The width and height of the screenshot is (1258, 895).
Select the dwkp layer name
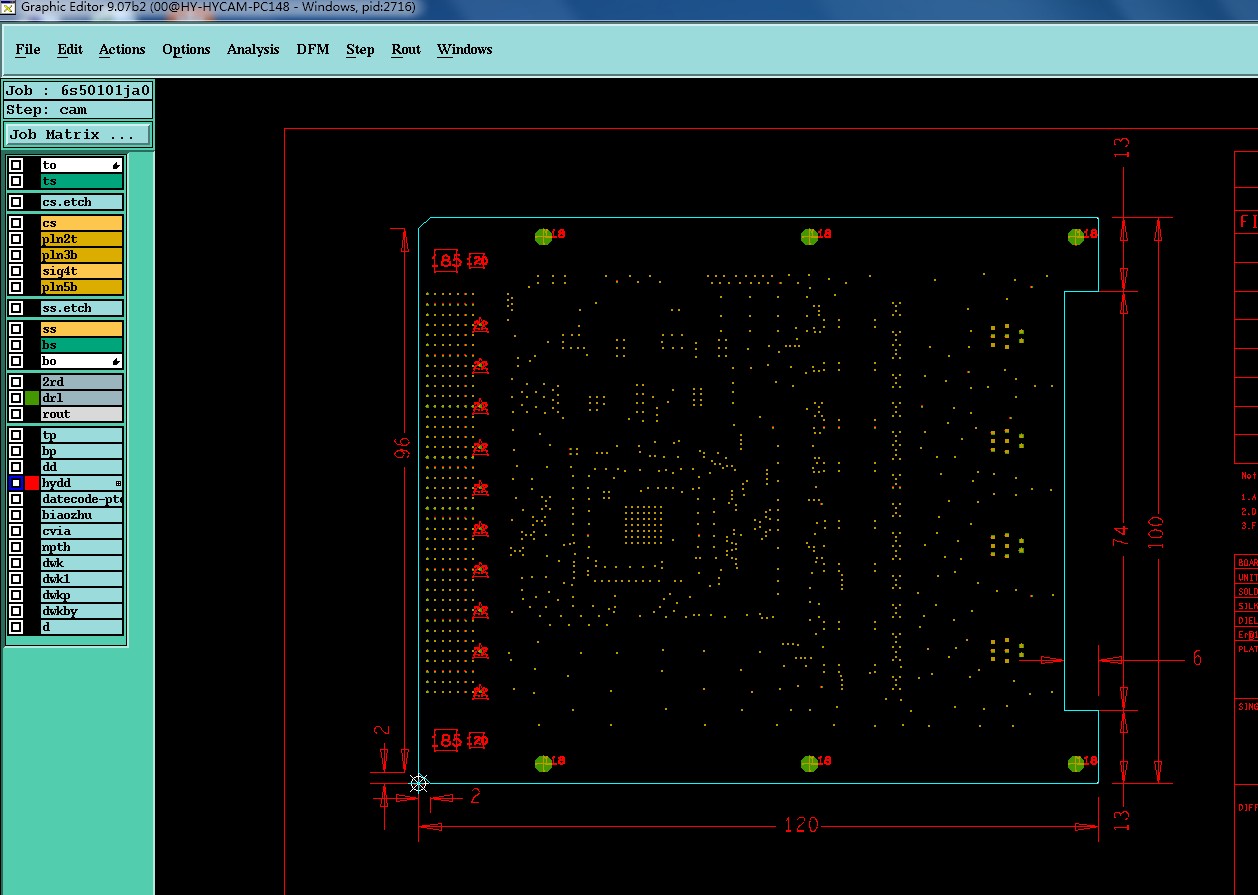(82, 595)
